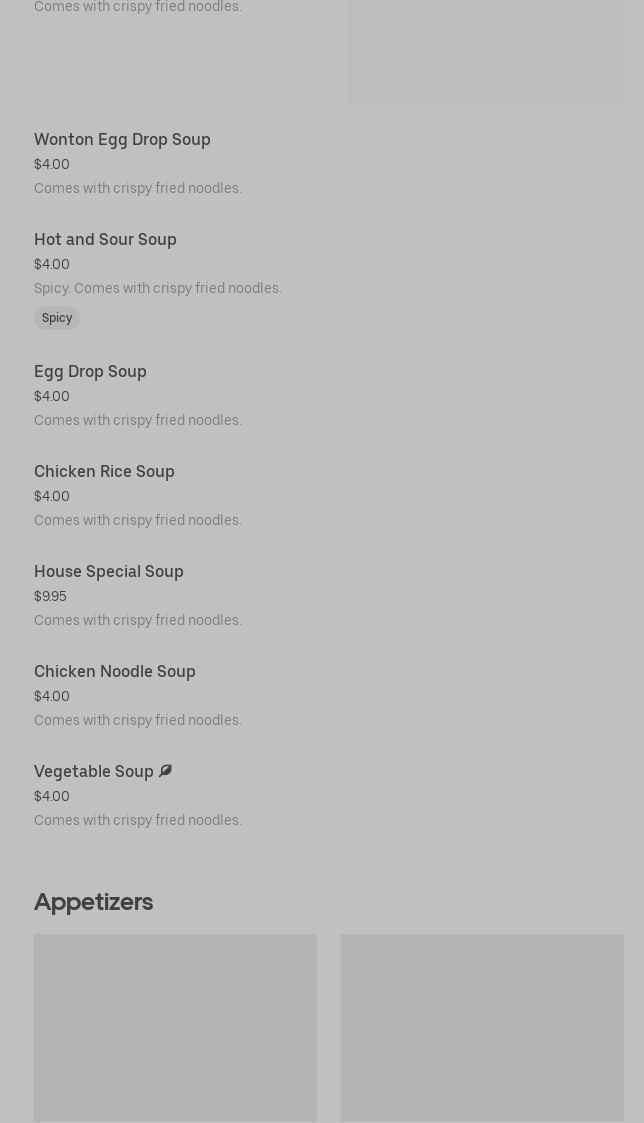Choose Egg Drop Soup from the menu

coord(90,372)
